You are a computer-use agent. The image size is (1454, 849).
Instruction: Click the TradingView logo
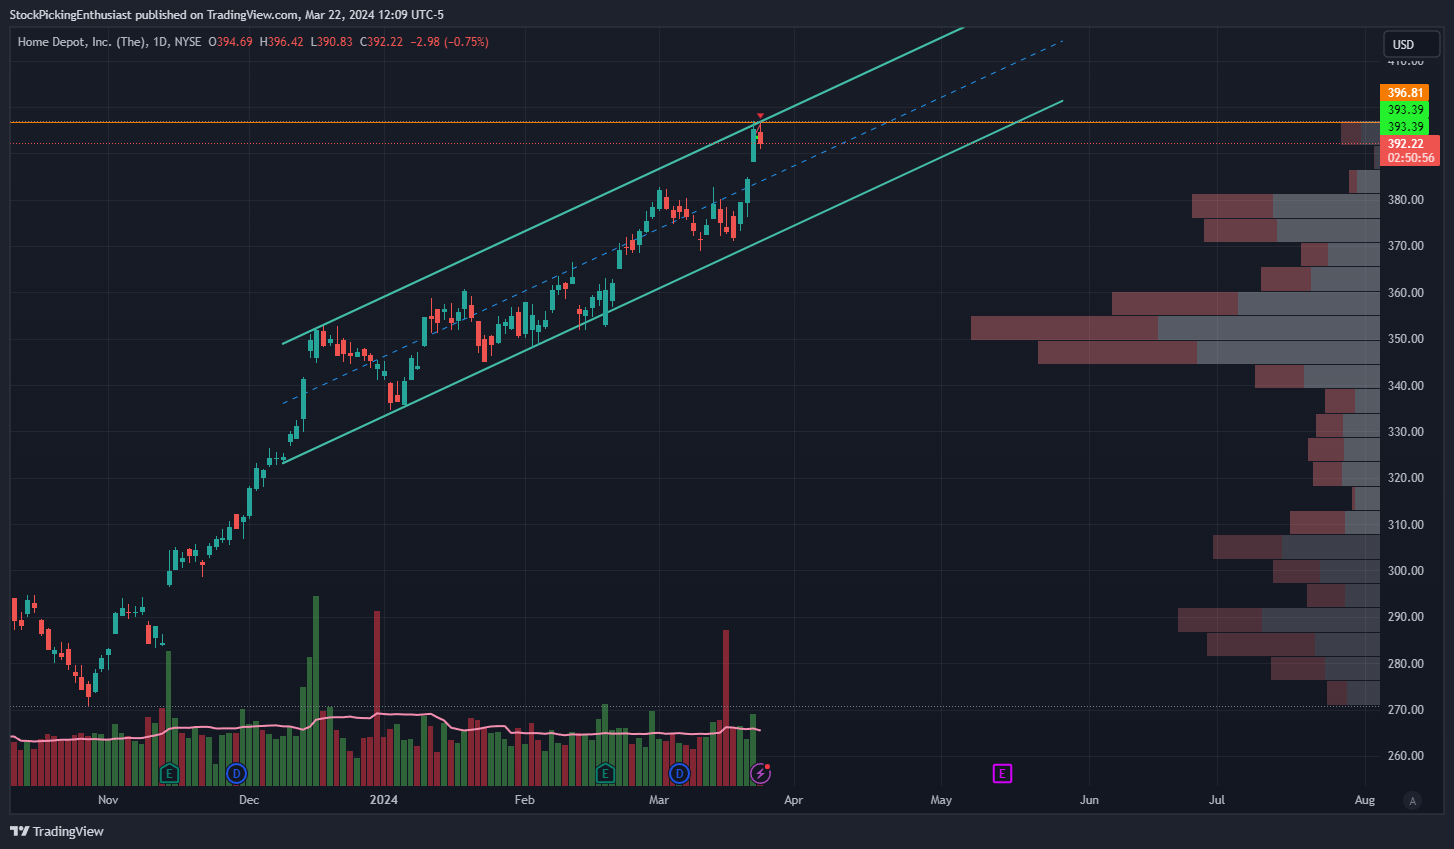[57, 831]
